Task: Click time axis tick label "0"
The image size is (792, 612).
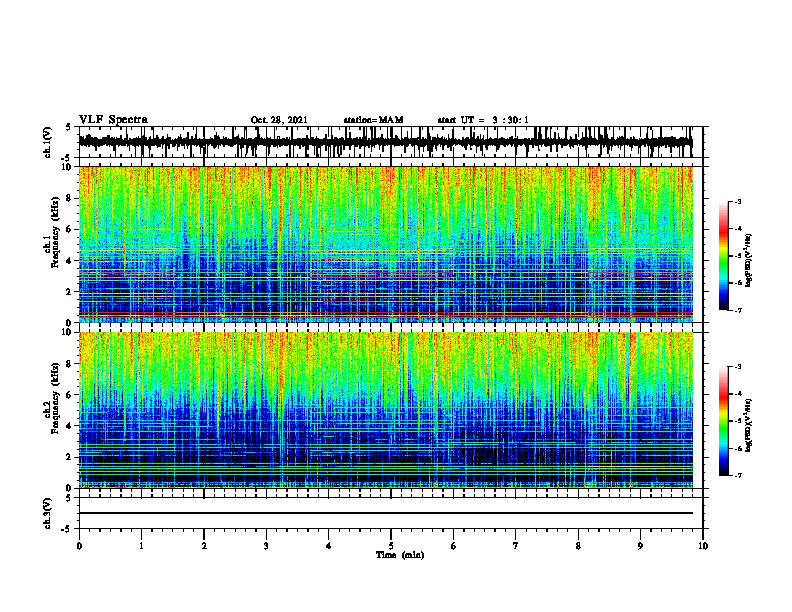Action: [x=79, y=546]
